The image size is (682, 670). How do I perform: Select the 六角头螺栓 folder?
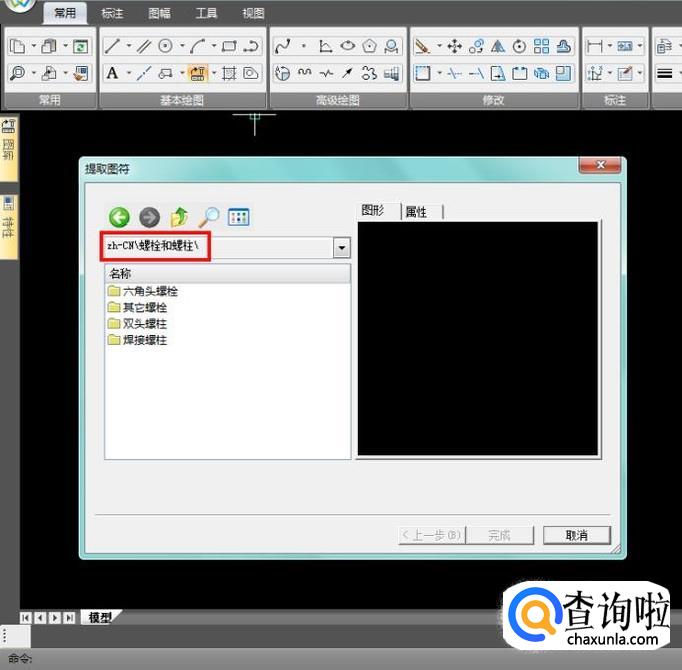click(150, 291)
